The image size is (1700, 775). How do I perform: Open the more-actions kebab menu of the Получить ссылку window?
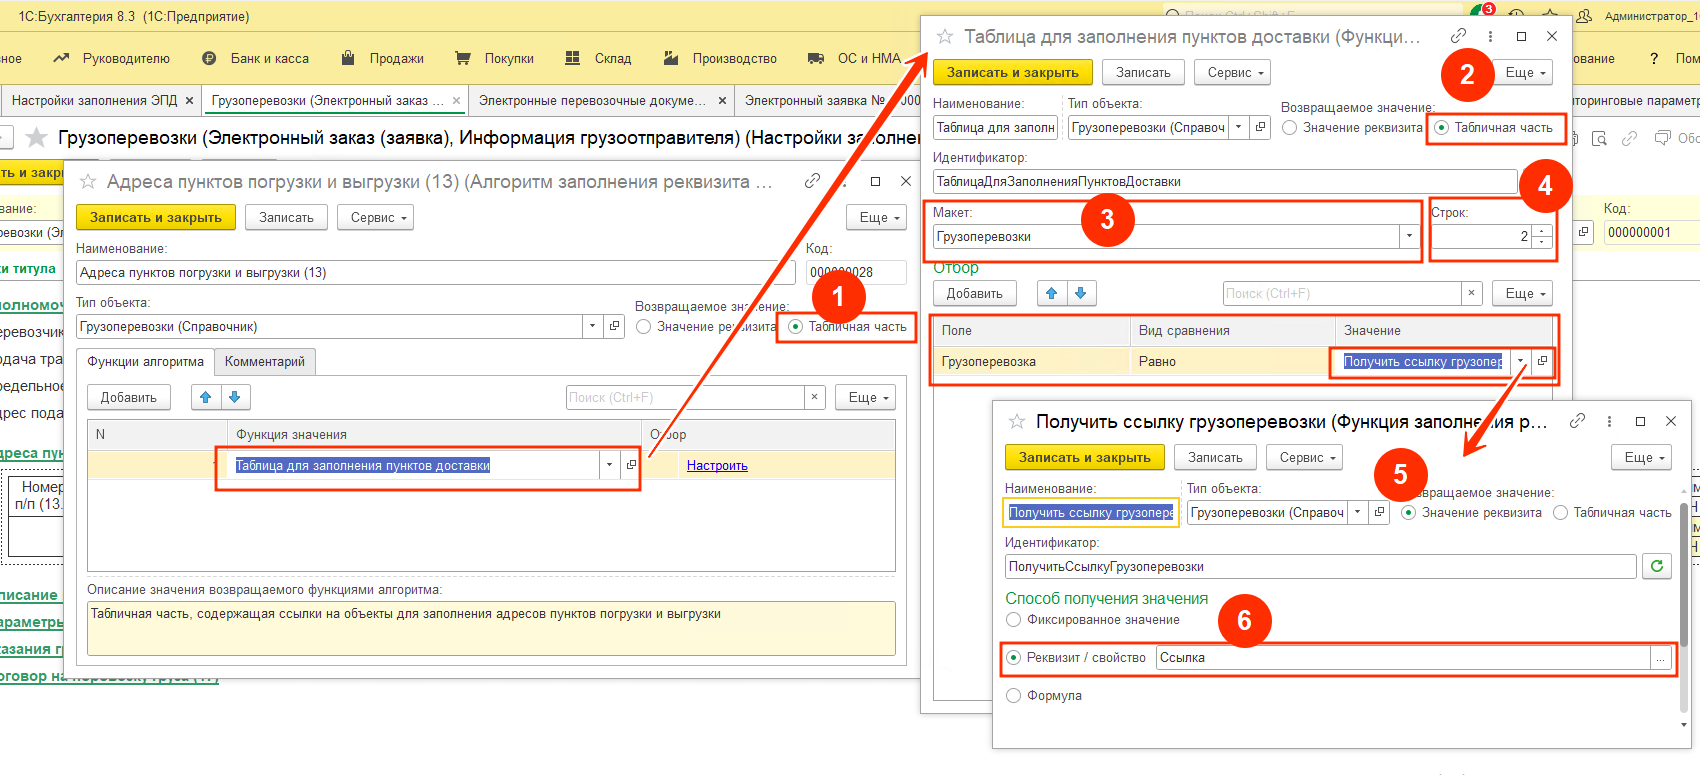pyautogui.click(x=1609, y=422)
